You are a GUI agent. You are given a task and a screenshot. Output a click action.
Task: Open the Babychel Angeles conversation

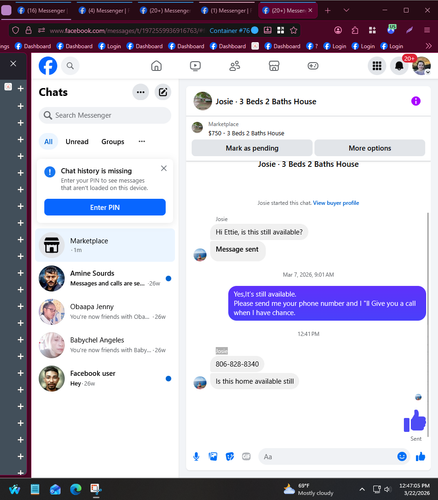[x=105, y=345]
